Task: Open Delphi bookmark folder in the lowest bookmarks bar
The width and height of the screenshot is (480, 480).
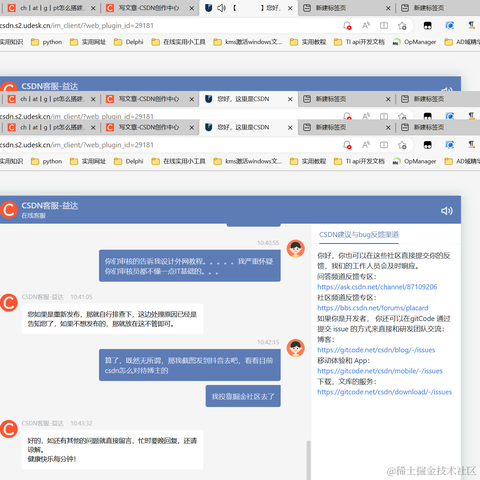Action: [x=129, y=161]
